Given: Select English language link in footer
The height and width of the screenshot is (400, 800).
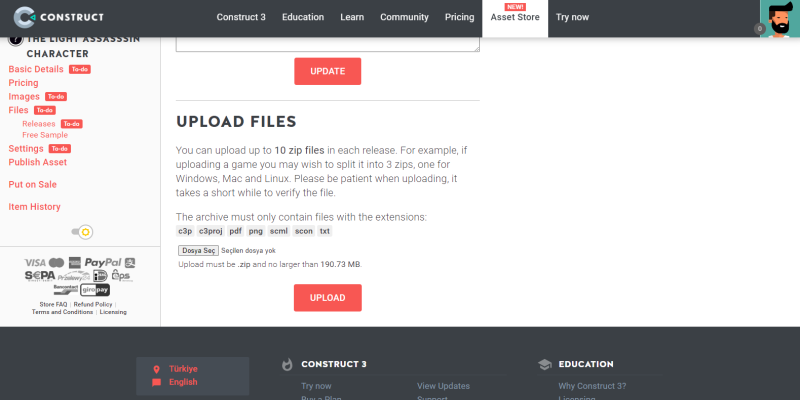Looking at the screenshot, I should tap(183, 382).
